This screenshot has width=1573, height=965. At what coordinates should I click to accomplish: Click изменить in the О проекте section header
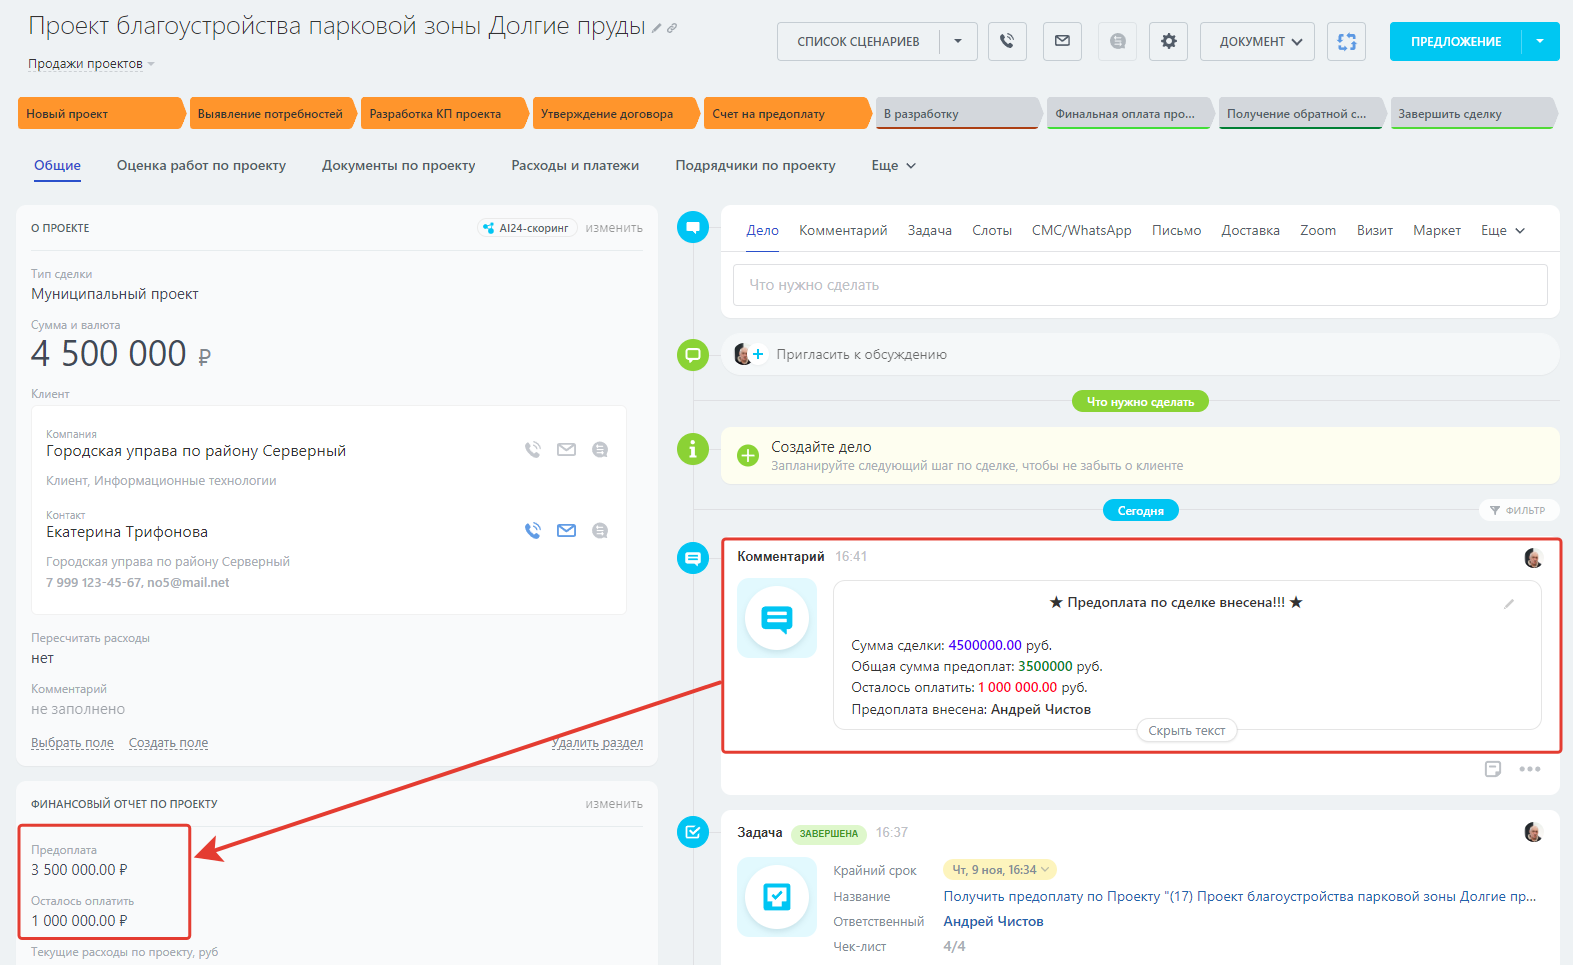(614, 228)
